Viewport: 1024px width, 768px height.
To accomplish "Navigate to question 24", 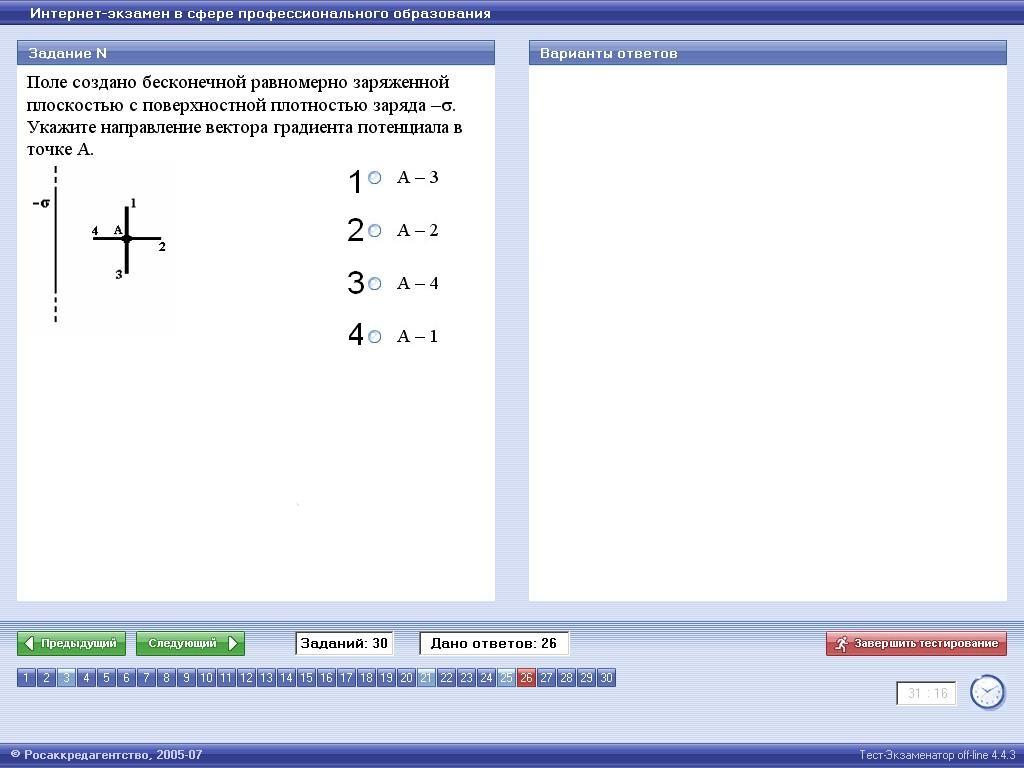I will 486,678.
